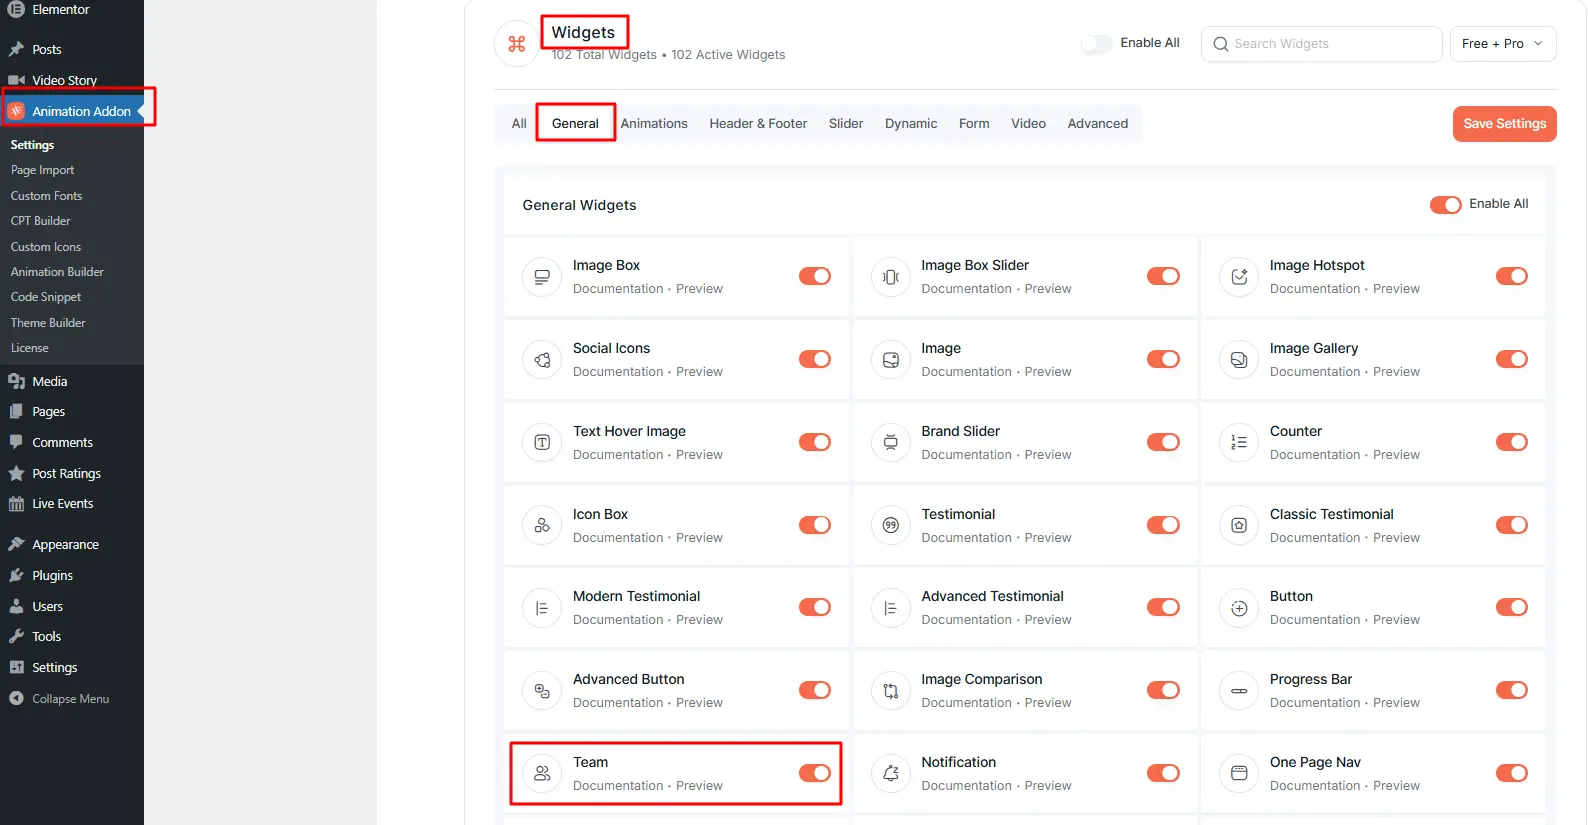Screen dimensions: 1588x825
Task: Open Counter widget Preview link
Action: tap(1396, 455)
